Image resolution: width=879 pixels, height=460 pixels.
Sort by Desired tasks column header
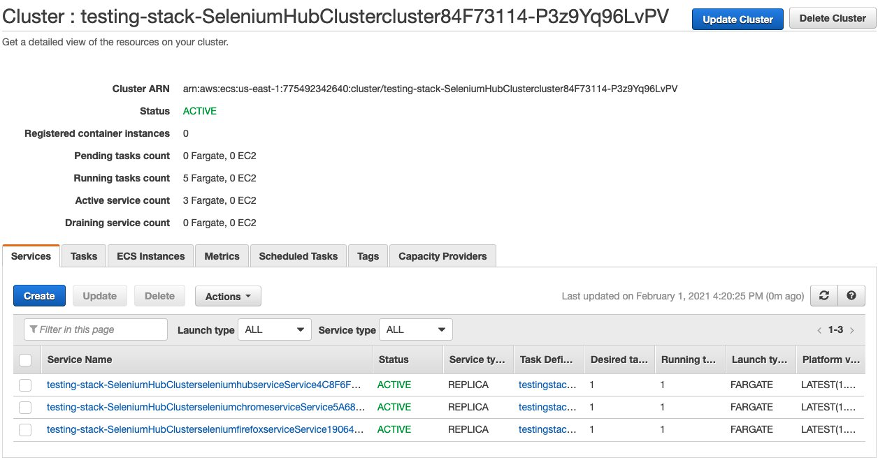click(x=619, y=360)
